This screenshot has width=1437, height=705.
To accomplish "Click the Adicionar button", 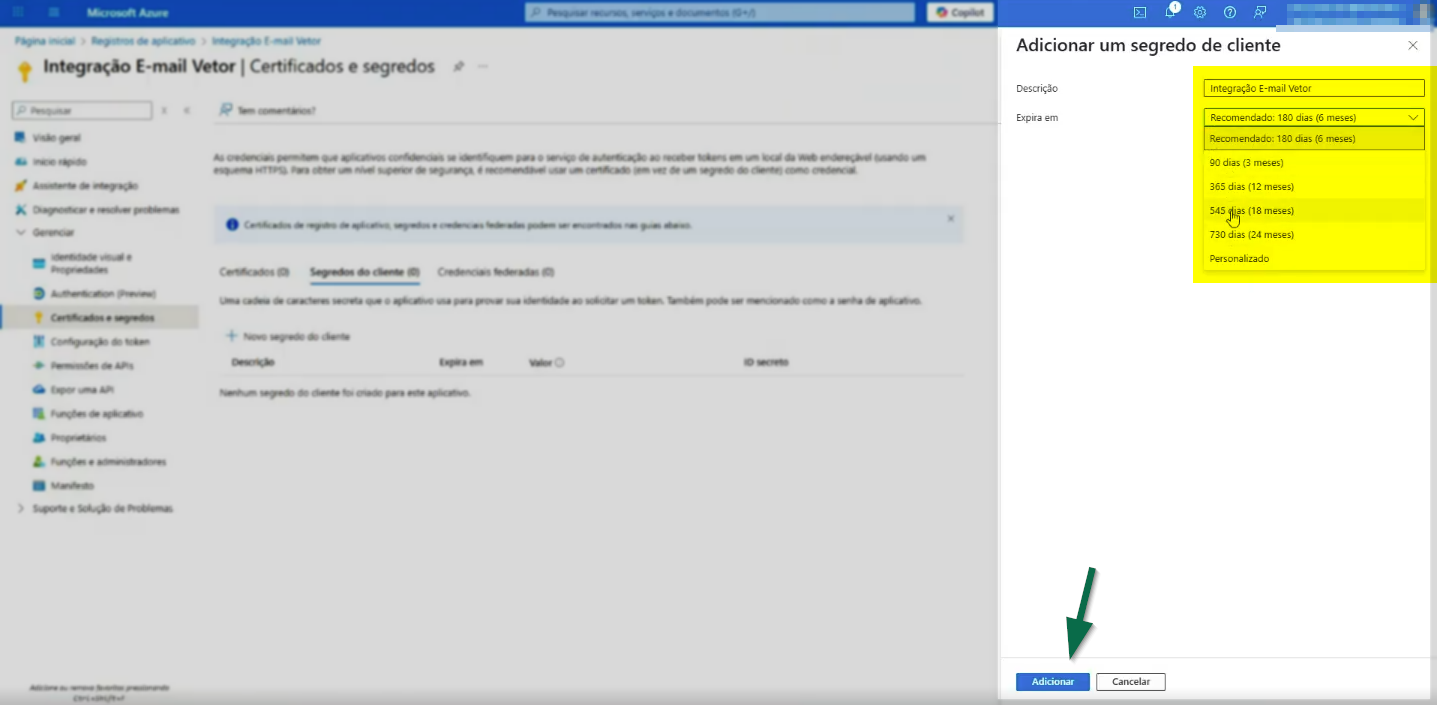I will click(x=1053, y=682).
